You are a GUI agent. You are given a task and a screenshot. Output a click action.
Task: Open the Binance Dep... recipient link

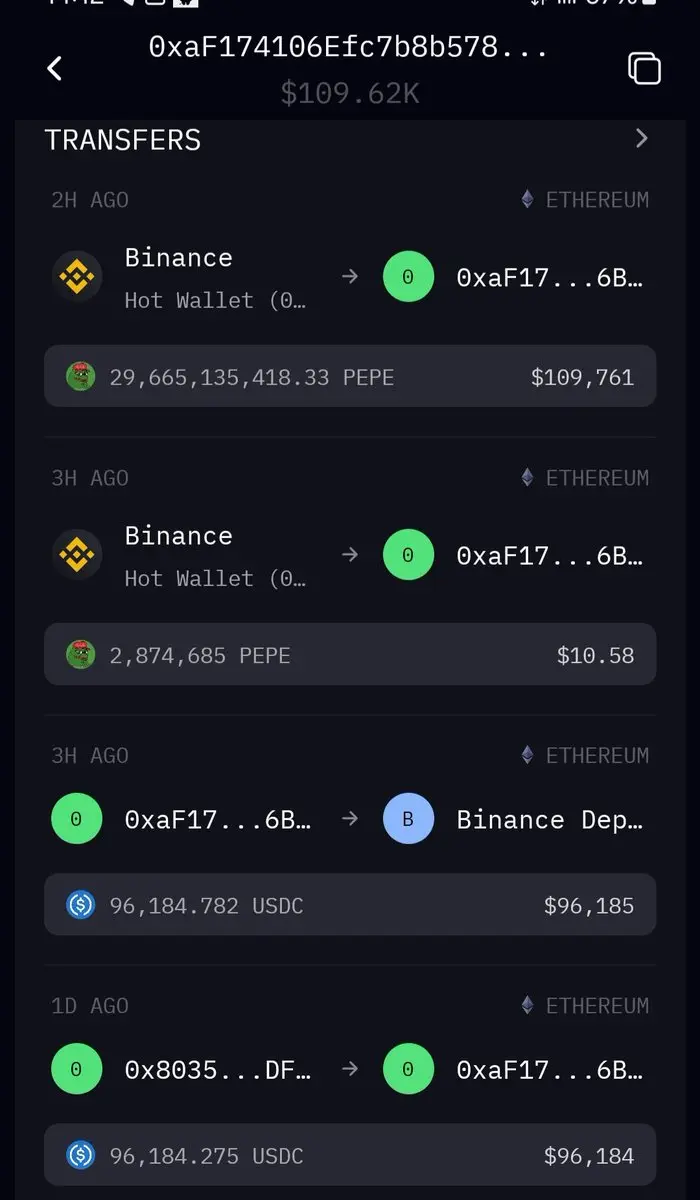point(549,819)
